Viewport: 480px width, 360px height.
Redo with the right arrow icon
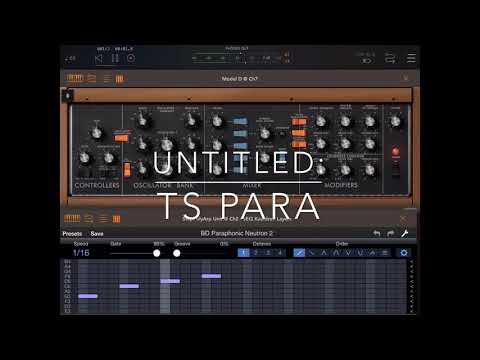point(390,233)
